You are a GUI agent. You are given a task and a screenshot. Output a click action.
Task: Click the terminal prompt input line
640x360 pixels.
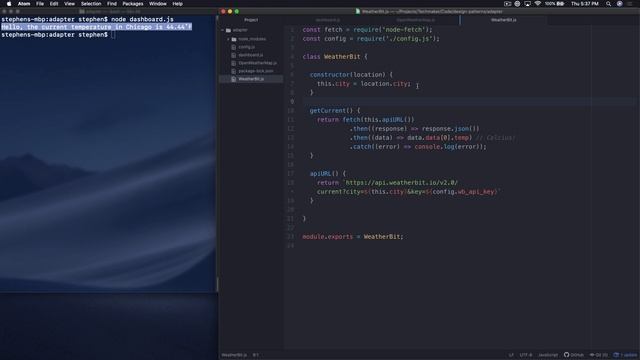point(58,35)
